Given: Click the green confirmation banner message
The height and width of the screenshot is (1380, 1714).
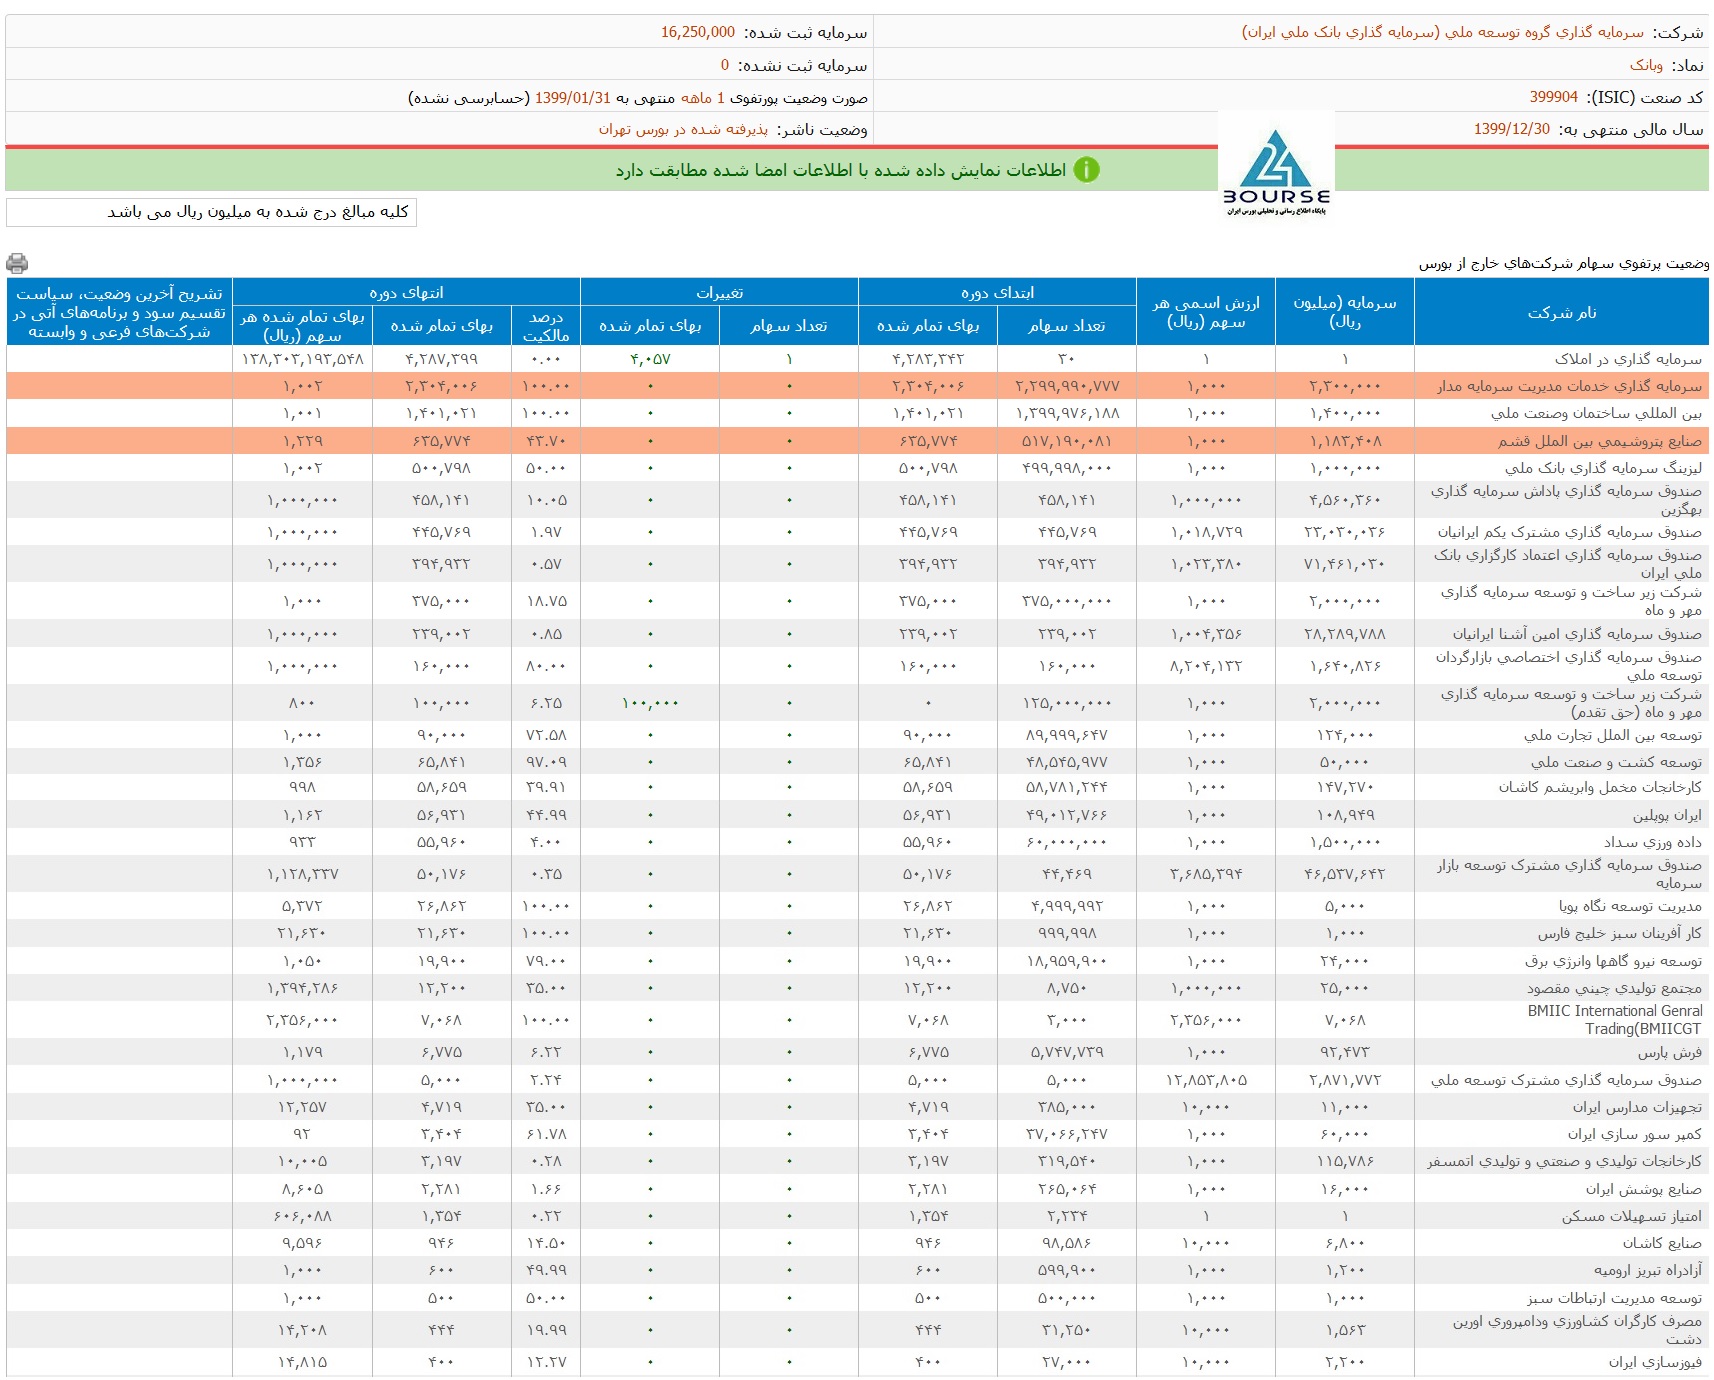Looking at the screenshot, I should click(841, 170).
